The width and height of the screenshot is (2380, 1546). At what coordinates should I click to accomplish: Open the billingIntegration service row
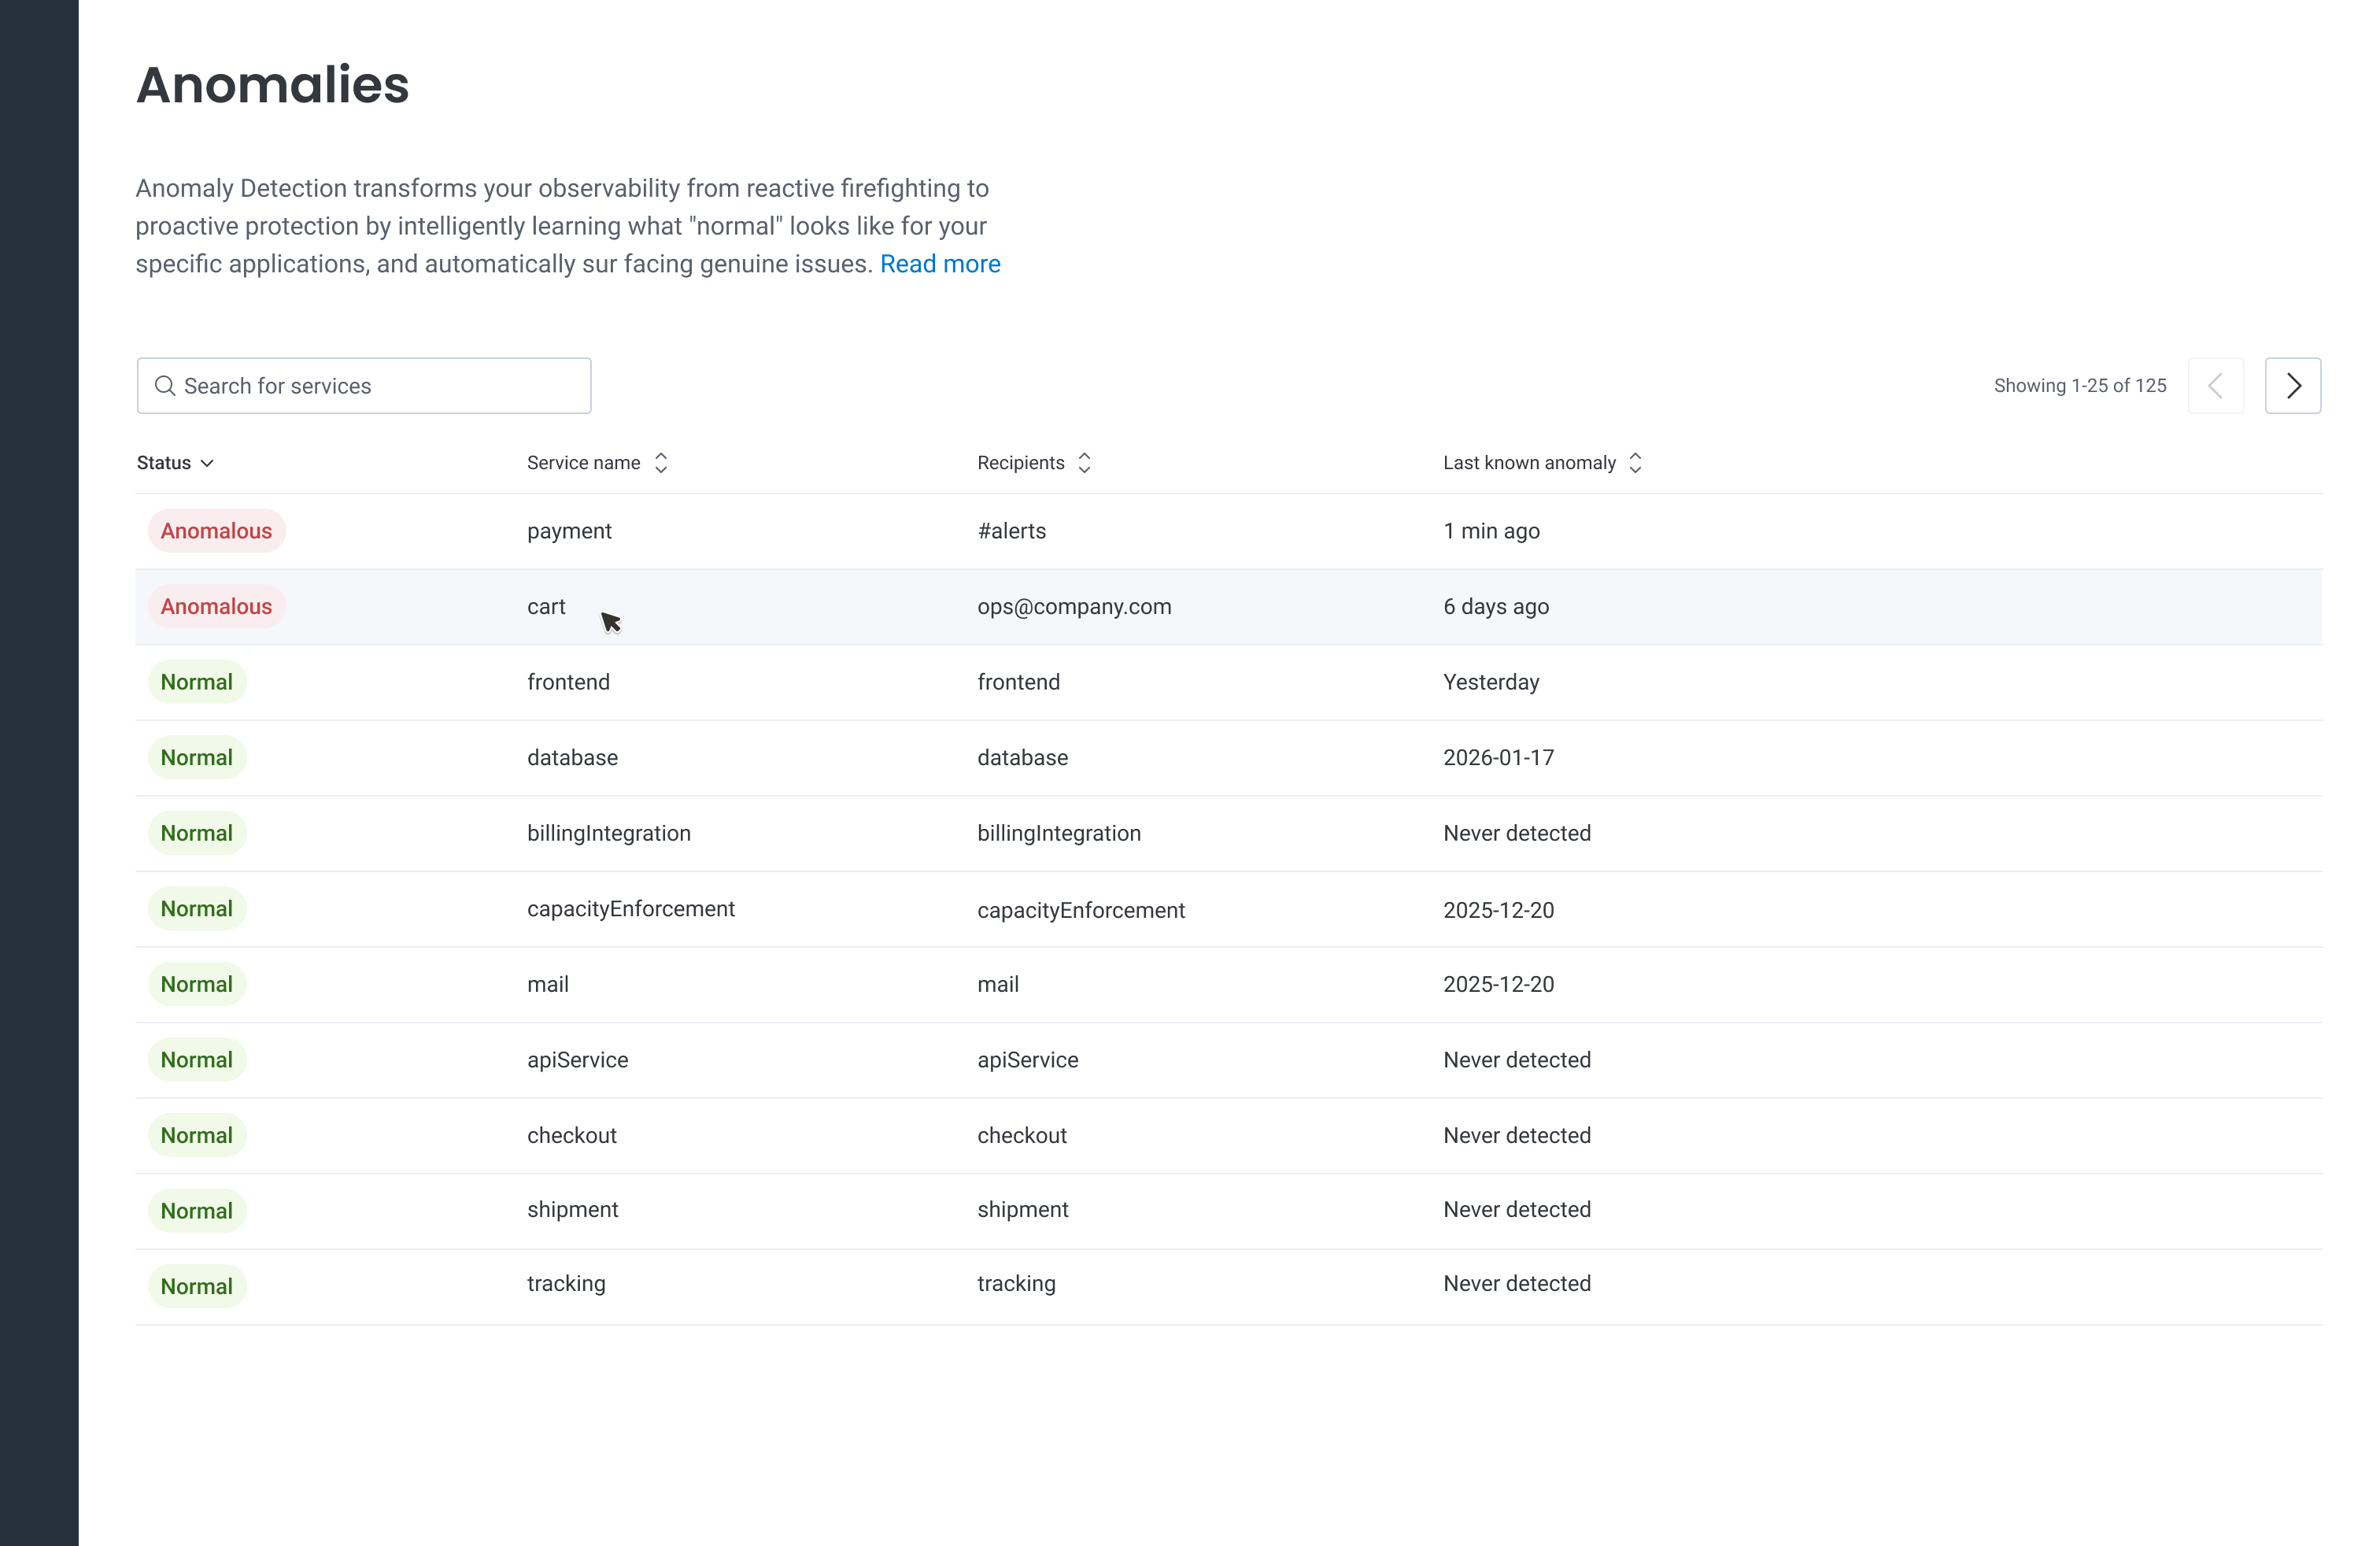pyautogui.click(x=608, y=833)
